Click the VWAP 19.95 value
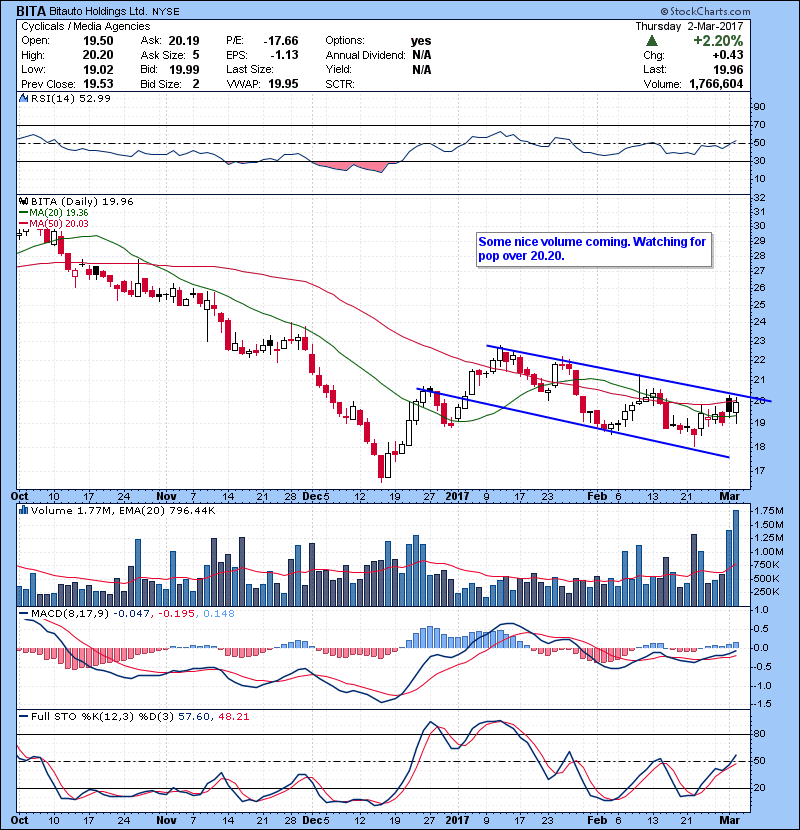Screen dimensions: 800x830 [283, 84]
